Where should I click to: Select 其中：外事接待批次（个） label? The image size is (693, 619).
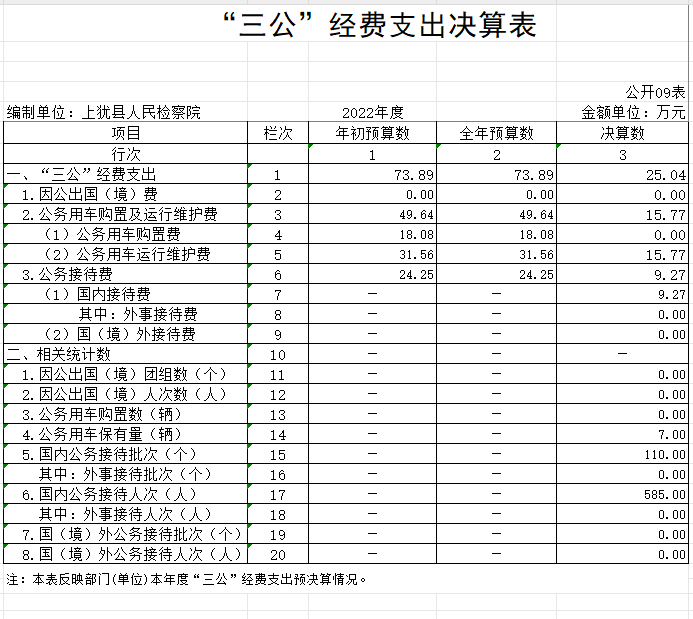[x=125, y=474]
